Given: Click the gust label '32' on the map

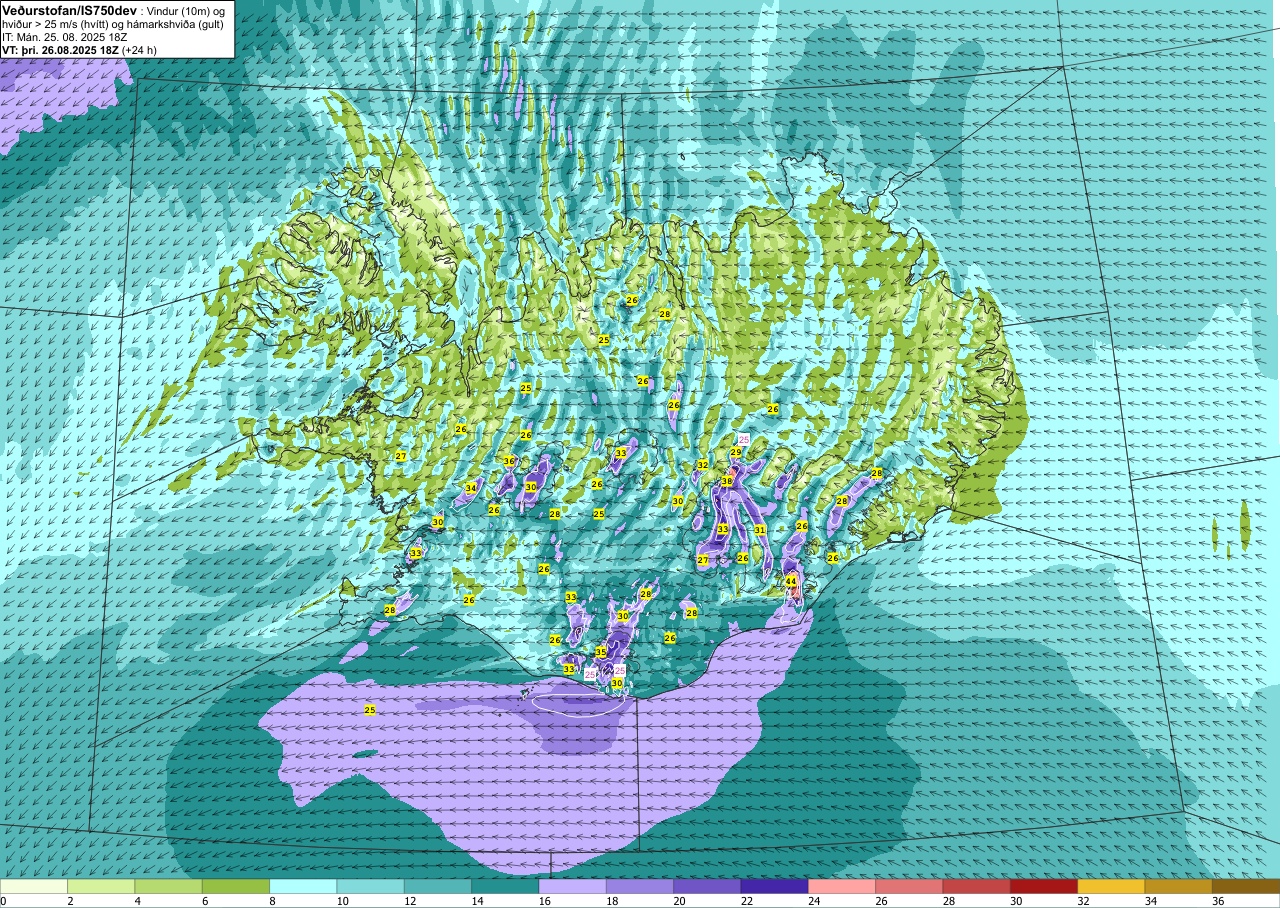Looking at the screenshot, I should click(x=703, y=465).
